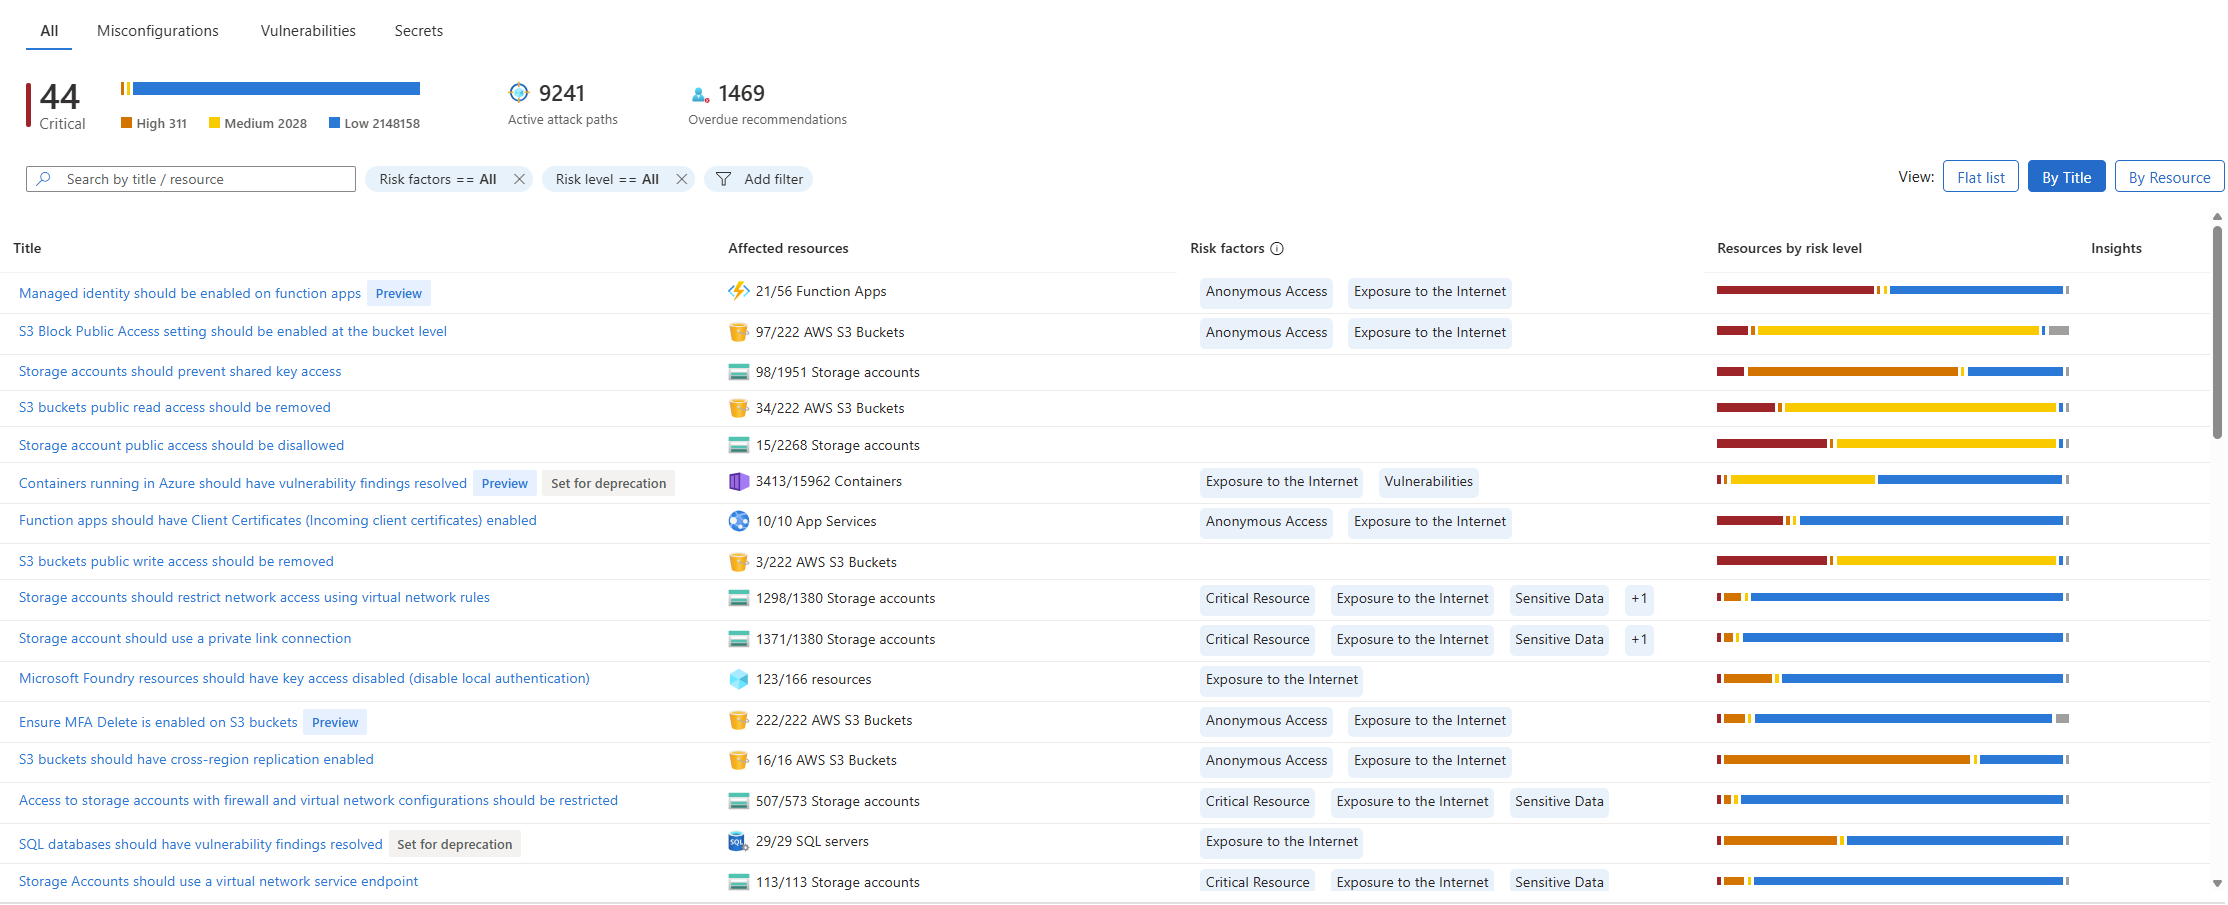
Task: Click the Add filter button
Action: [759, 179]
